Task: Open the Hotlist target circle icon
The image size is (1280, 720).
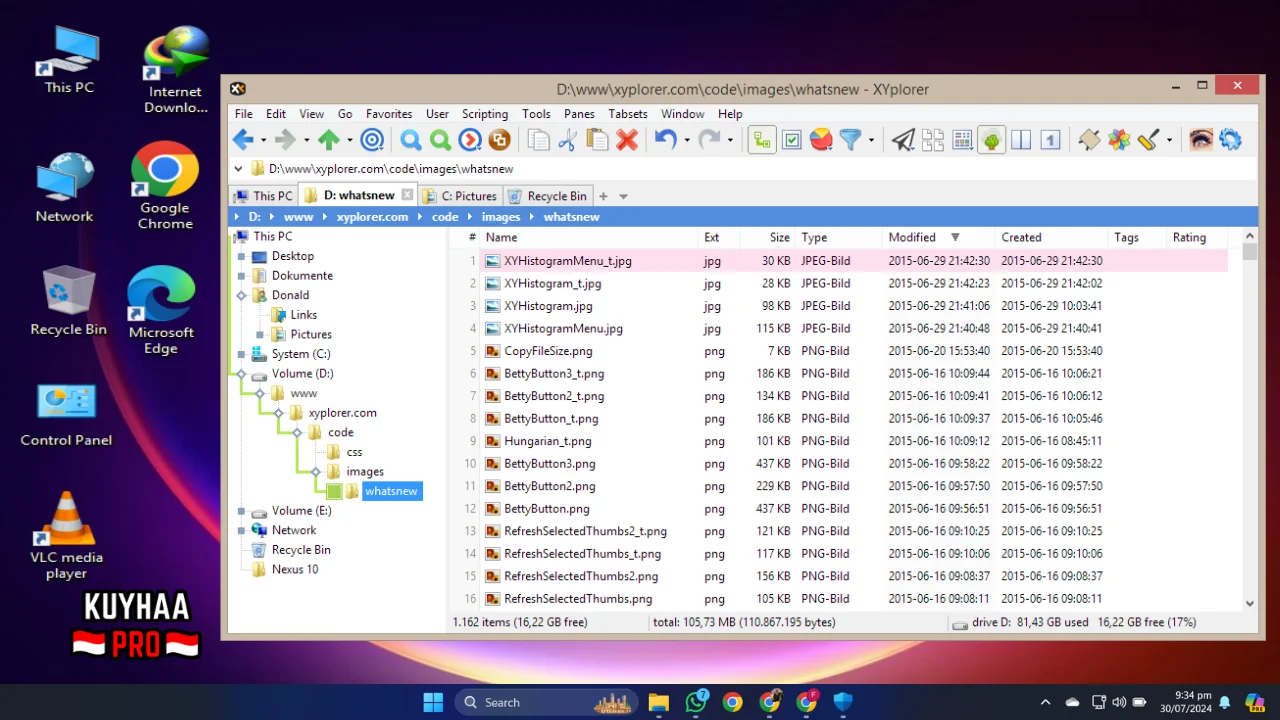Action: coord(372,140)
